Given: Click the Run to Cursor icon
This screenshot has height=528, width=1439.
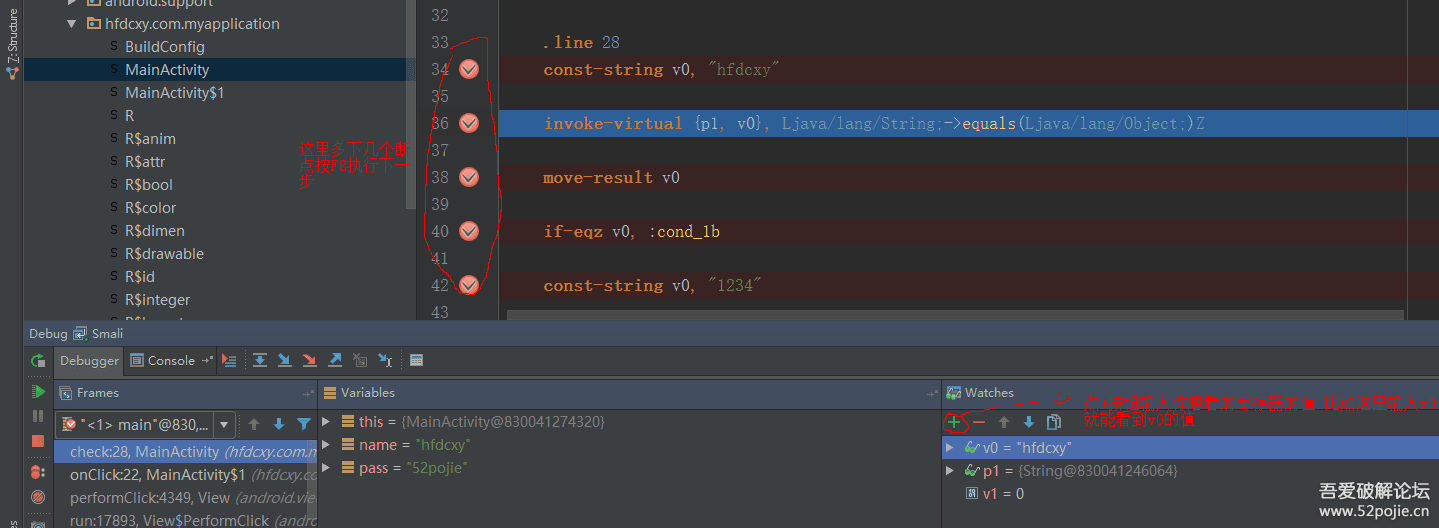Looking at the screenshot, I should pos(385,361).
